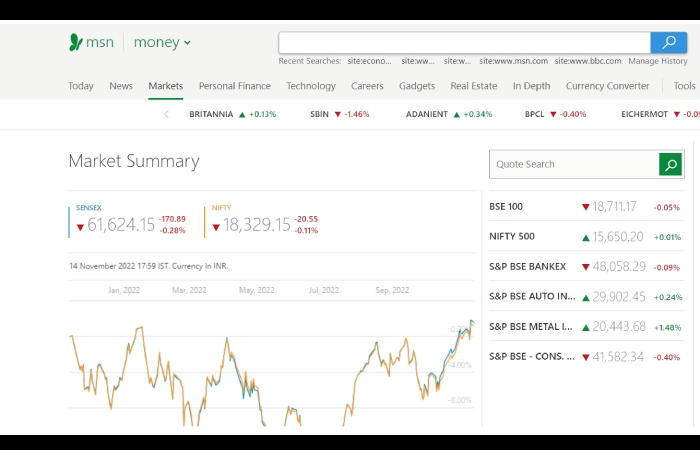Click the SENSEX red down arrow

[x=80, y=228]
